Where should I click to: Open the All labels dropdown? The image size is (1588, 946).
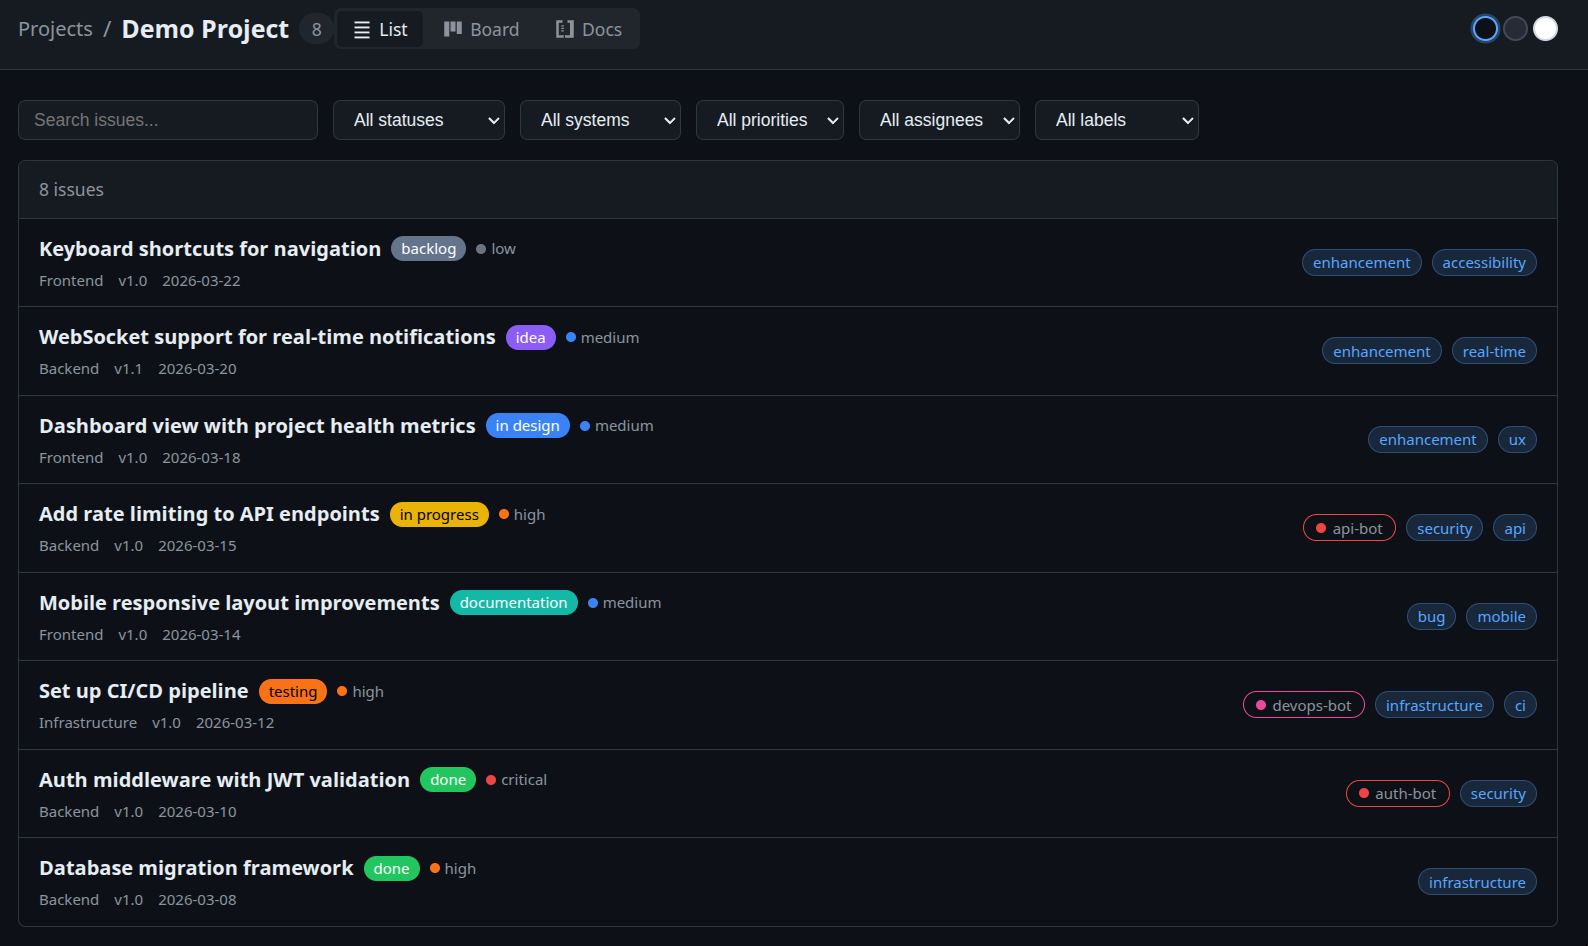1117,120
